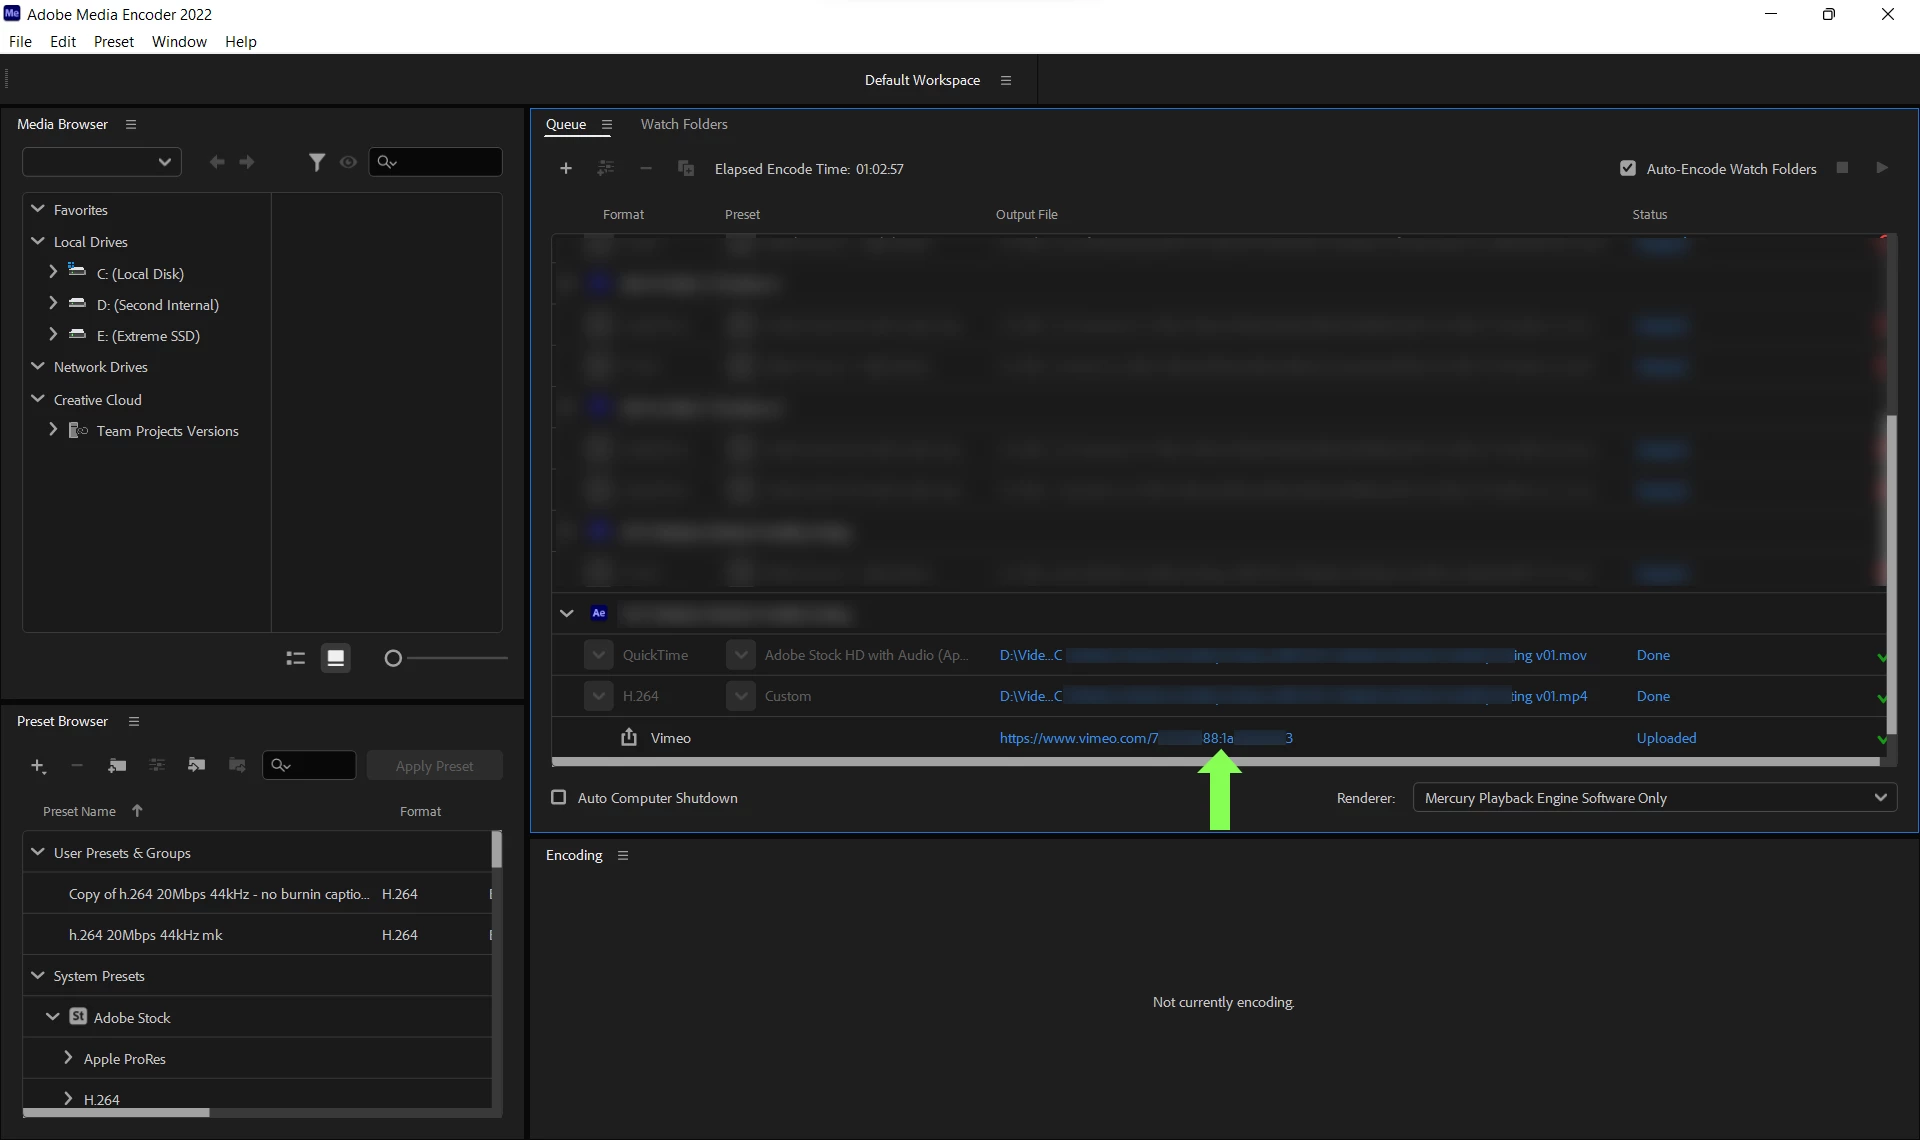The image size is (1920, 1140).
Task: Collapse the Adobe Stock preset group
Action: coord(52,1017)
